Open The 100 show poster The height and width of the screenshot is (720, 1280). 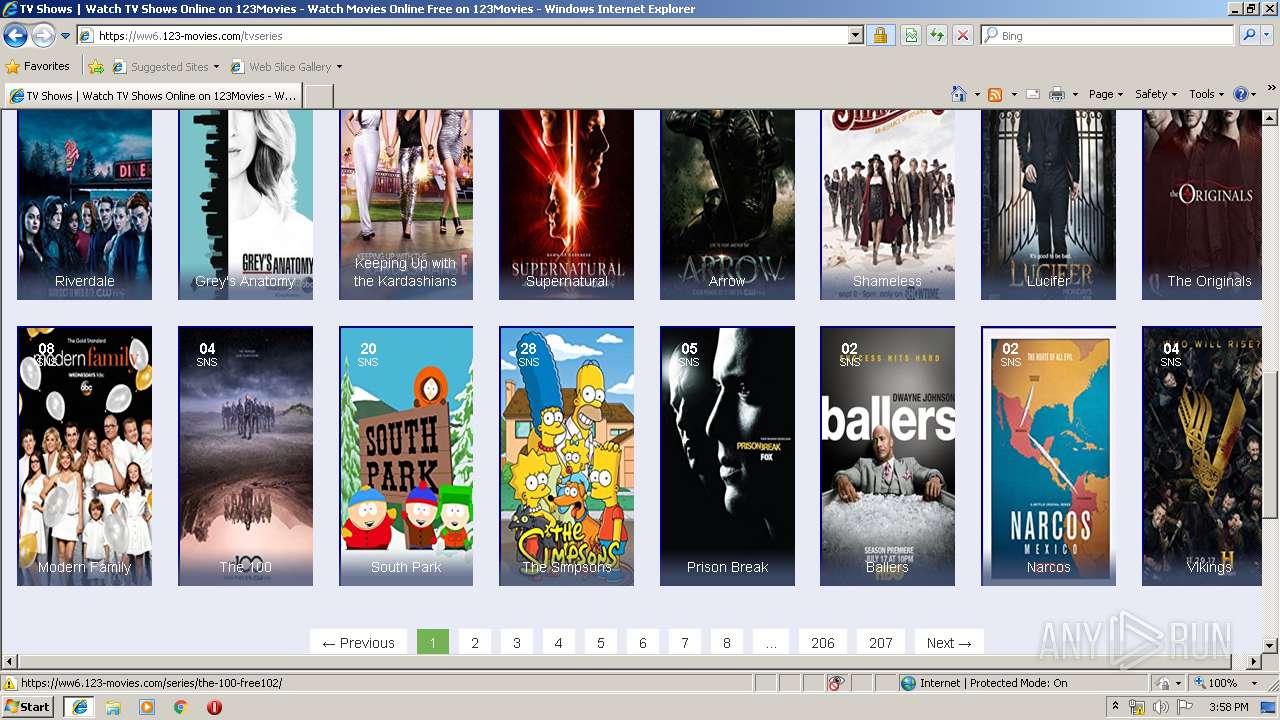tap(245, 456)
